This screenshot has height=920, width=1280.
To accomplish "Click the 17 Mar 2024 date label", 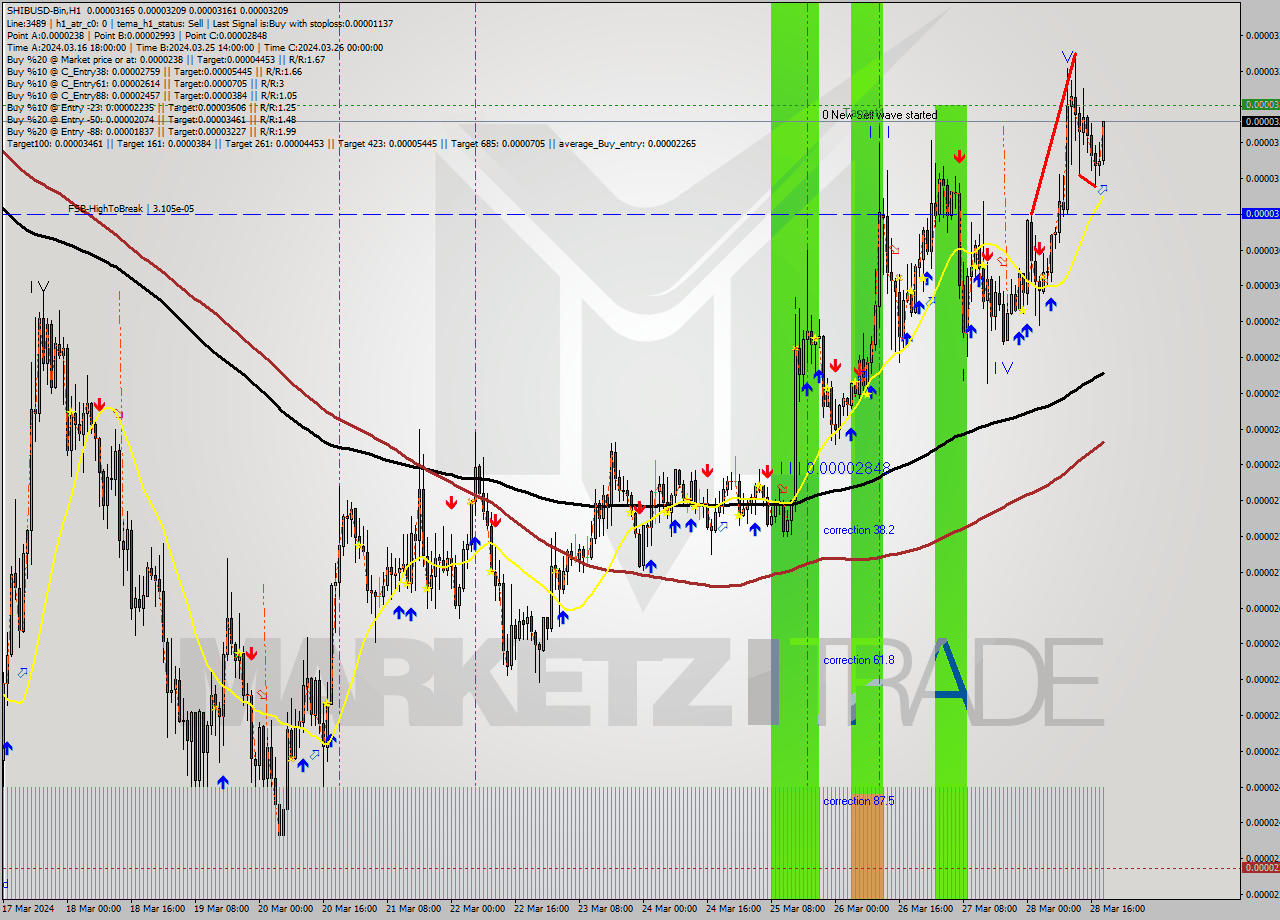I will point(27,909).
